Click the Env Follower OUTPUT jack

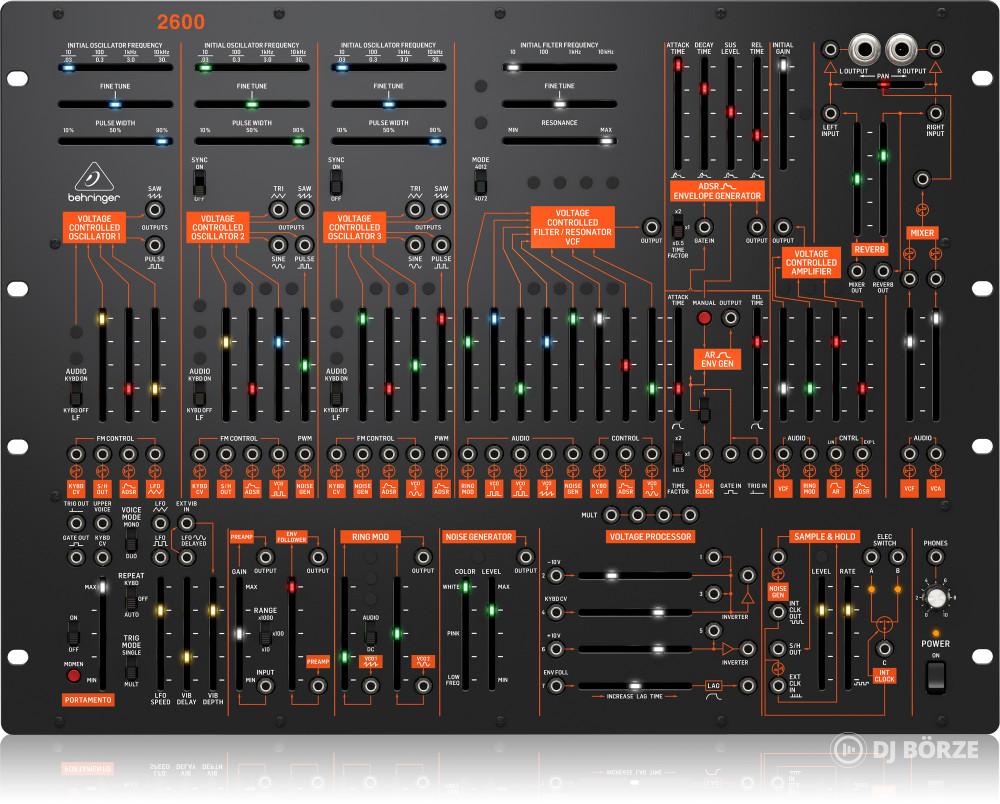click(317, 557)
